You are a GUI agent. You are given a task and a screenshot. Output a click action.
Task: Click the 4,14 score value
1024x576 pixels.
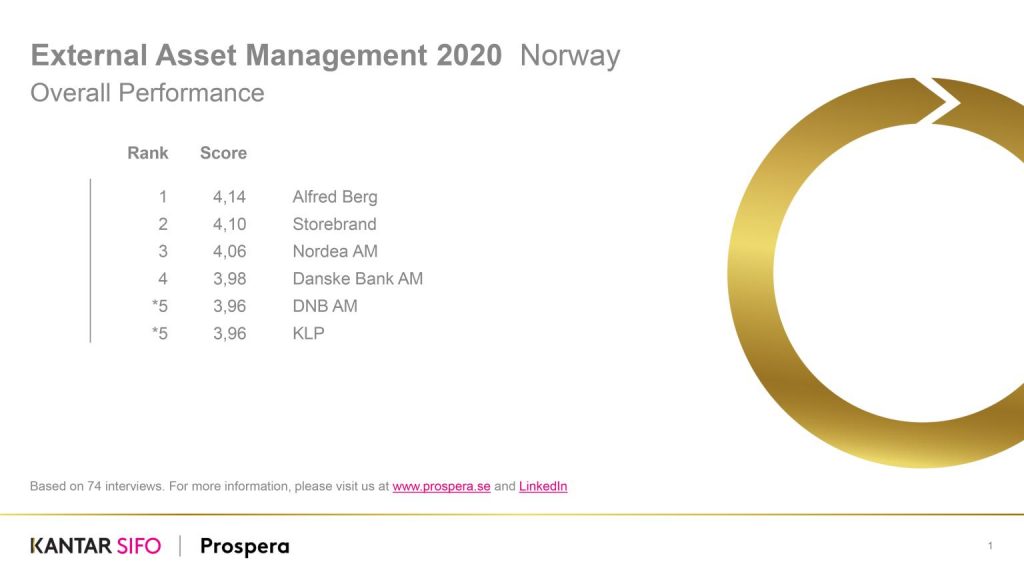229,197
